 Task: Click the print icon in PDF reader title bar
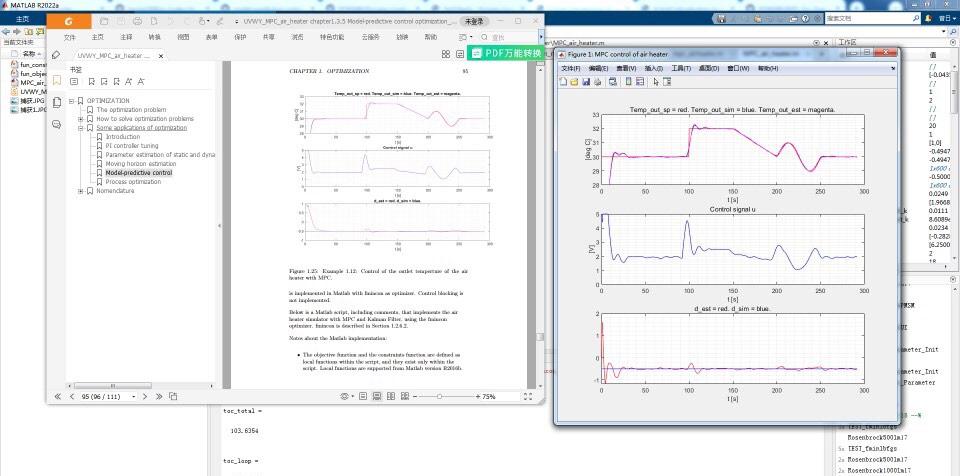point(138,21)
